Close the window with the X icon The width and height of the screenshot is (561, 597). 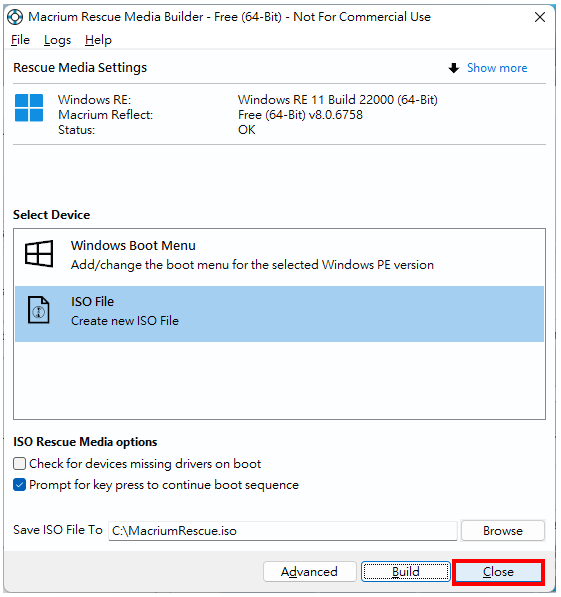pos(540,17)
